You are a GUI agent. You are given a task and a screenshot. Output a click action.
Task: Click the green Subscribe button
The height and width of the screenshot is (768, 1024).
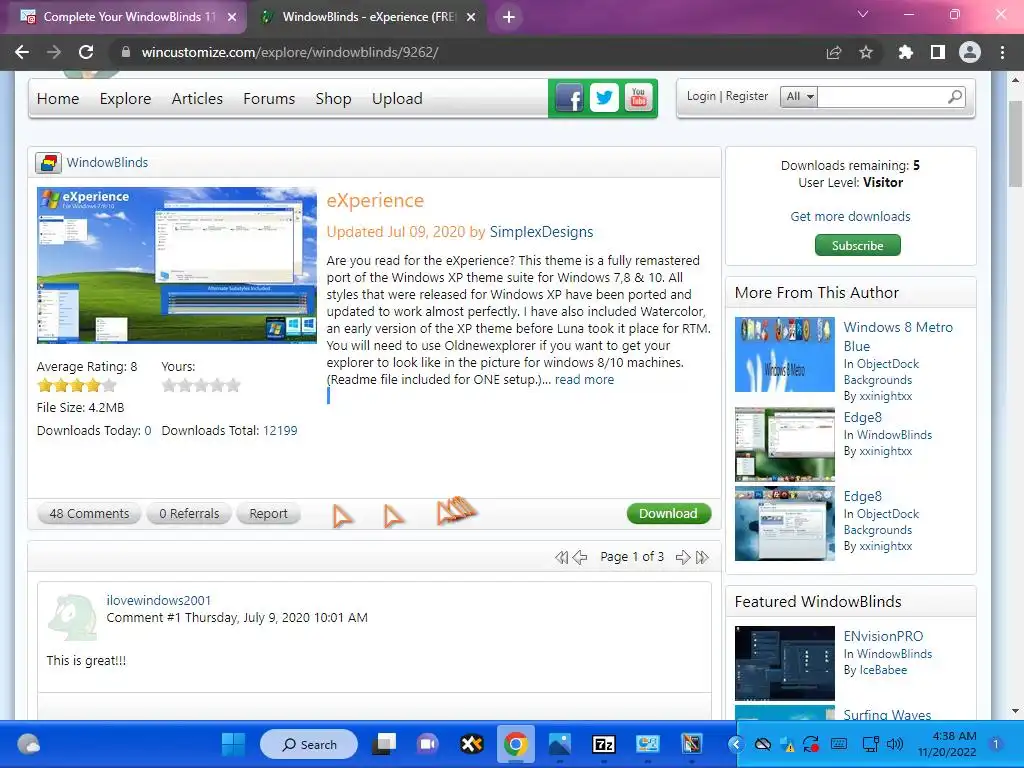click(x=857, y=246)
